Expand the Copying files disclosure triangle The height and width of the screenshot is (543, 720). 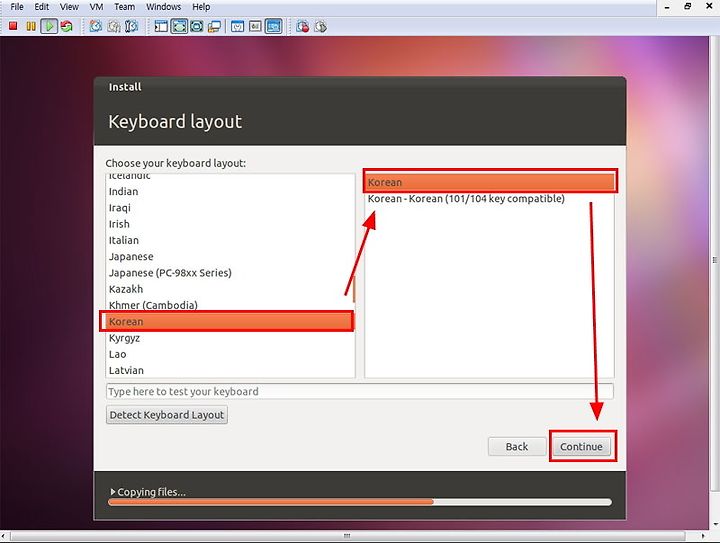(x=113, y=492)
